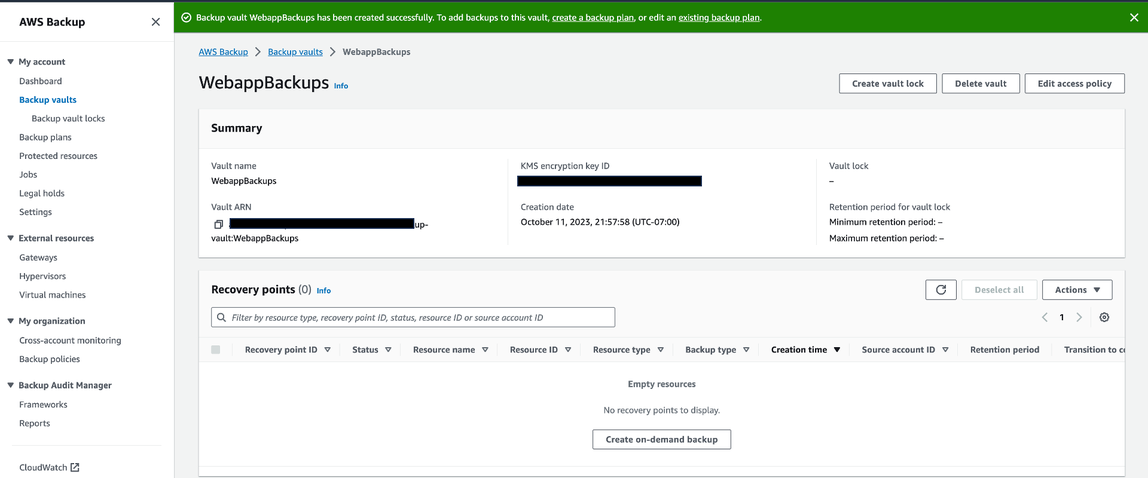Screen dimensions: 1148x478
Task: Dismiss the green success banner
Action: (1134, 17)
